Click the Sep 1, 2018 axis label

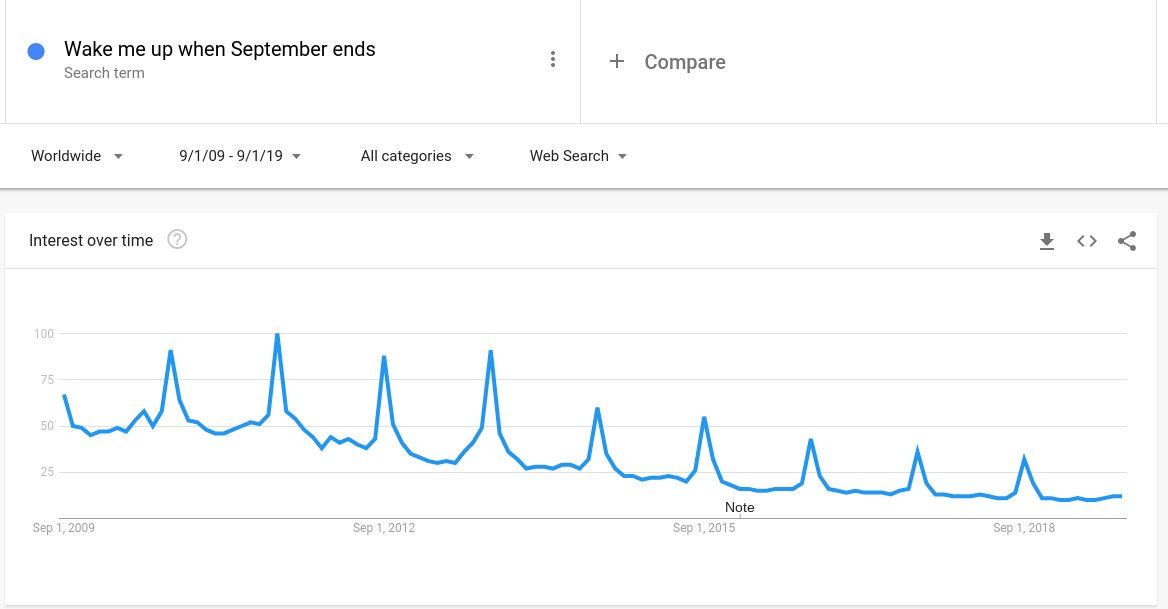coord(1024,528)
